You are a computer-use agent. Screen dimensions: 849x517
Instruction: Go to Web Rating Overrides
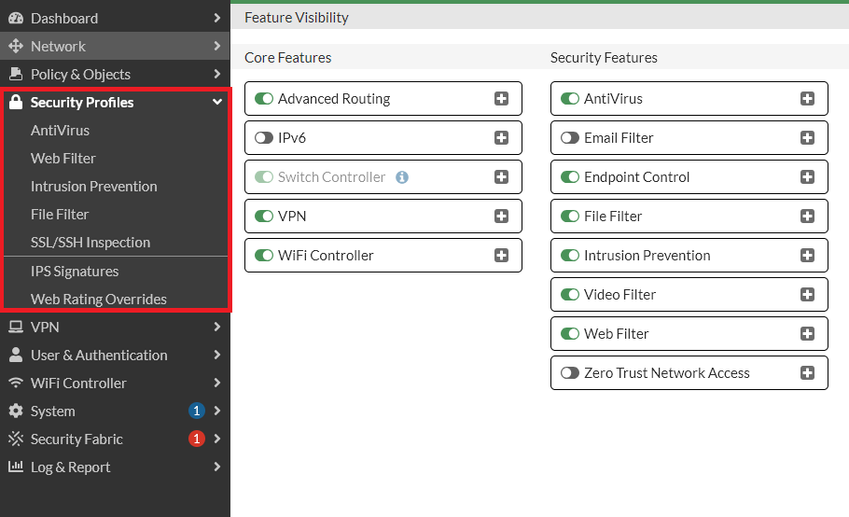coord(98,299)
